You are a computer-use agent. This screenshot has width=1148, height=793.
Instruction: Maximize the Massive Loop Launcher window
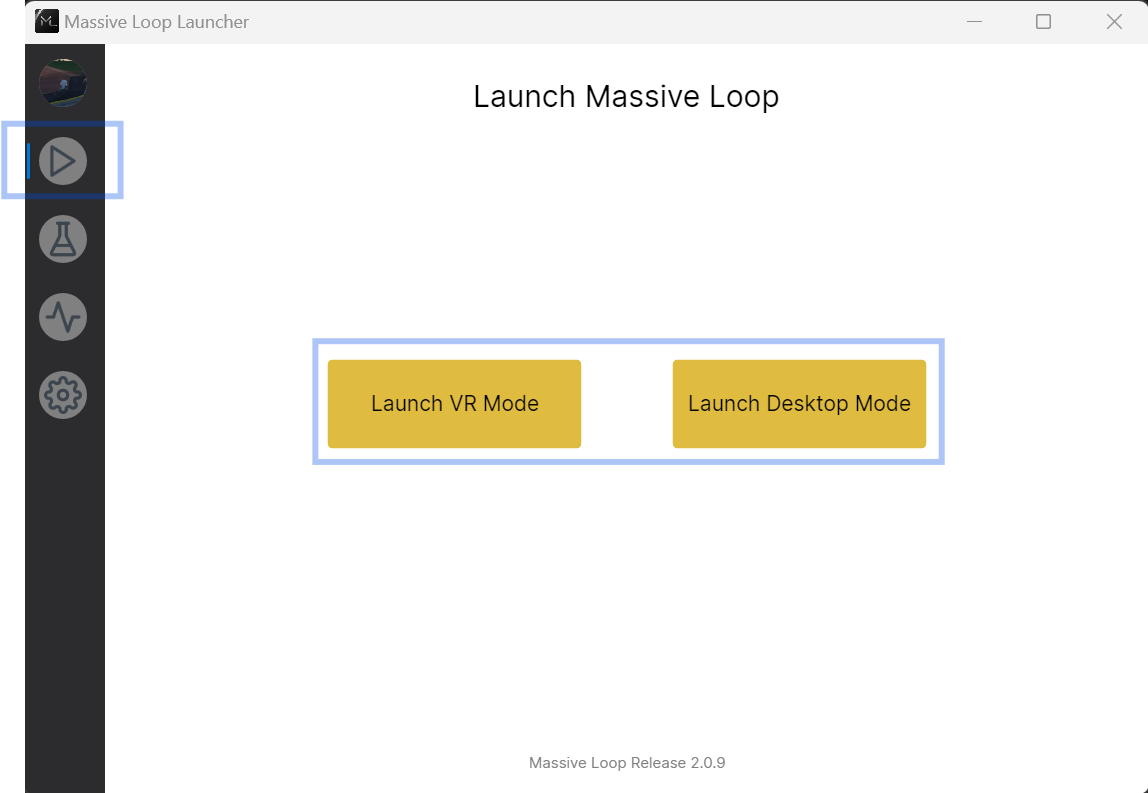[x=1043, y=22]
